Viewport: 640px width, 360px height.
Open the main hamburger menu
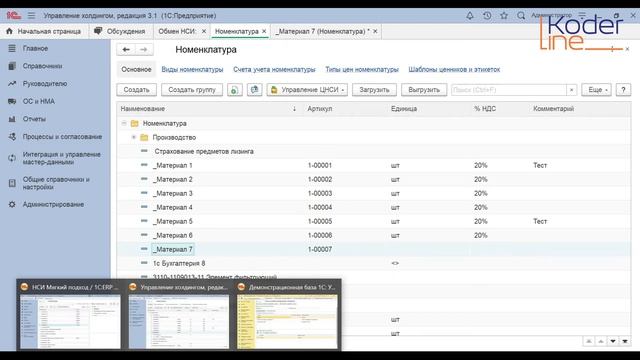coord(31,16)
